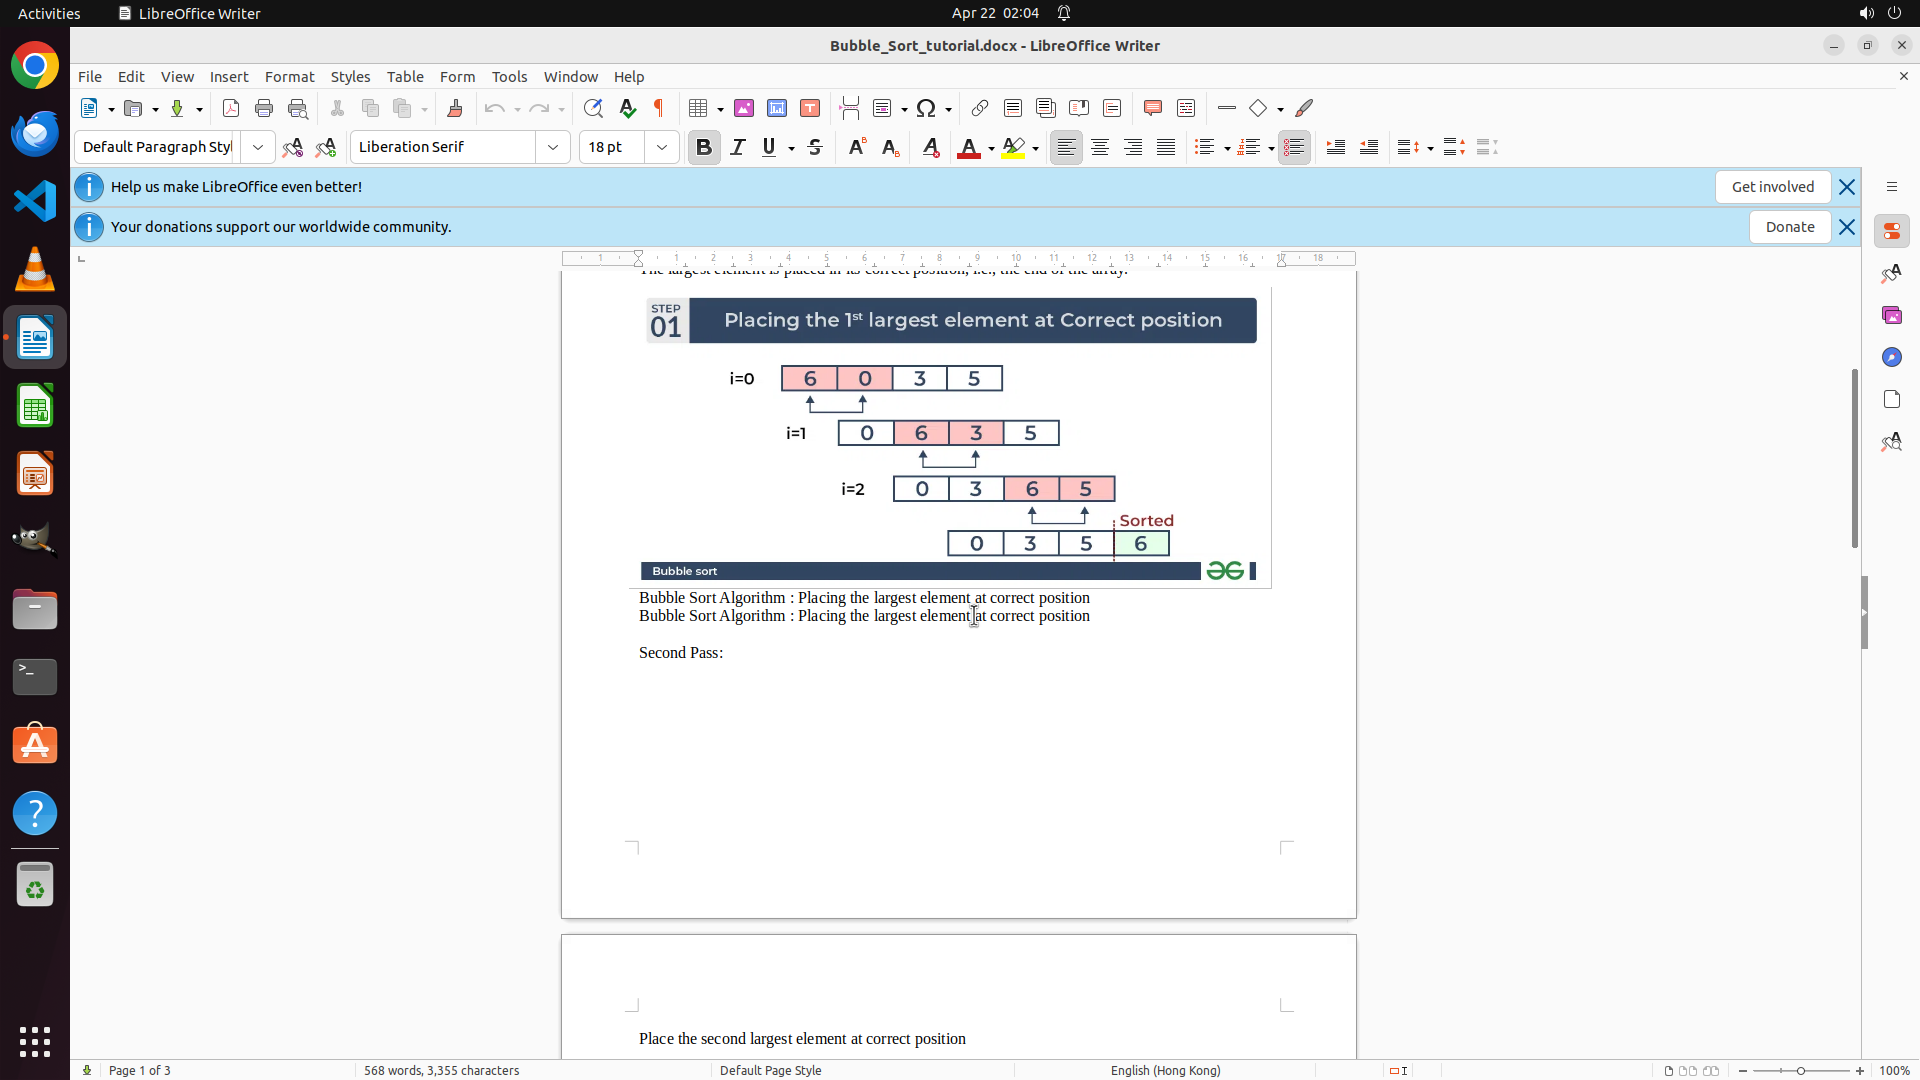Open the Table menu
Viewport: 1920px width, 1080px height.
(405, 77)
